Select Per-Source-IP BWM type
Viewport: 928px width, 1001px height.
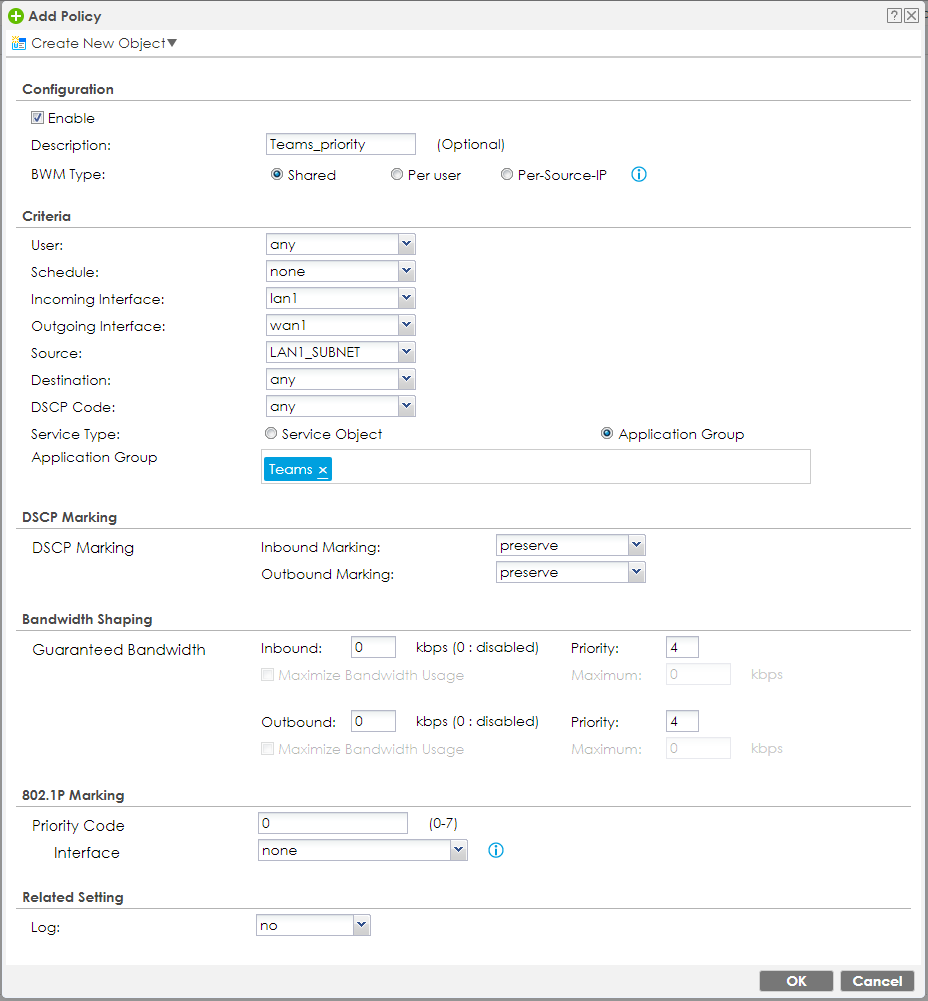point(507,174)
